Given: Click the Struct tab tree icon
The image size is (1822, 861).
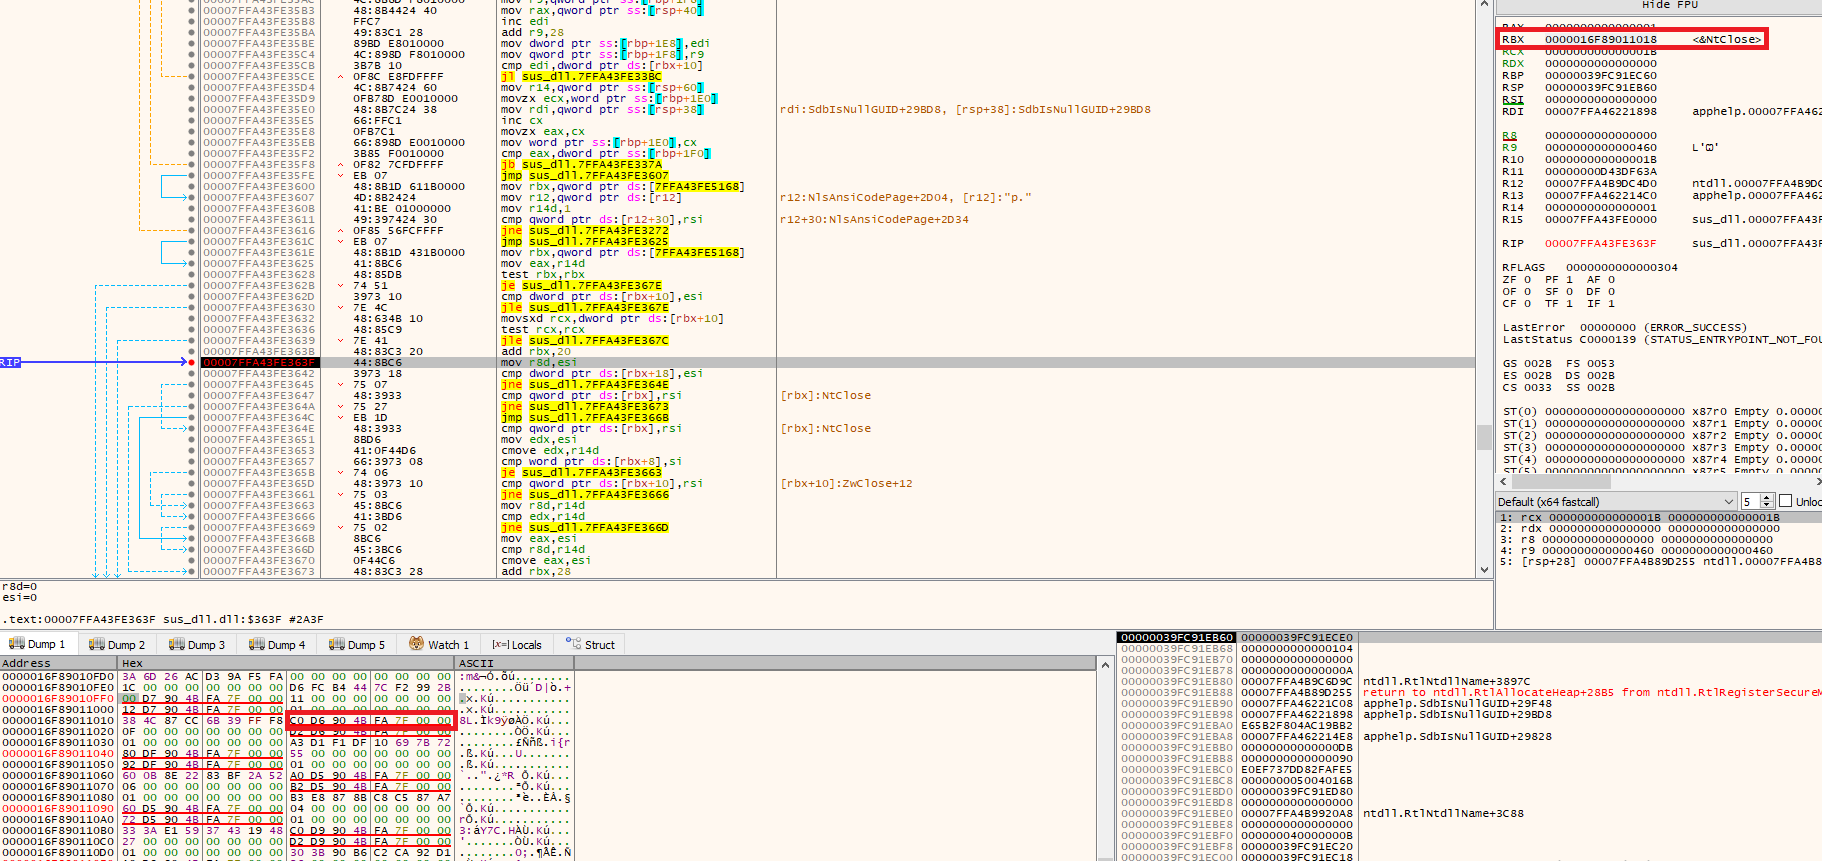Looking at the screenshot, I should [x=573, y=644].
